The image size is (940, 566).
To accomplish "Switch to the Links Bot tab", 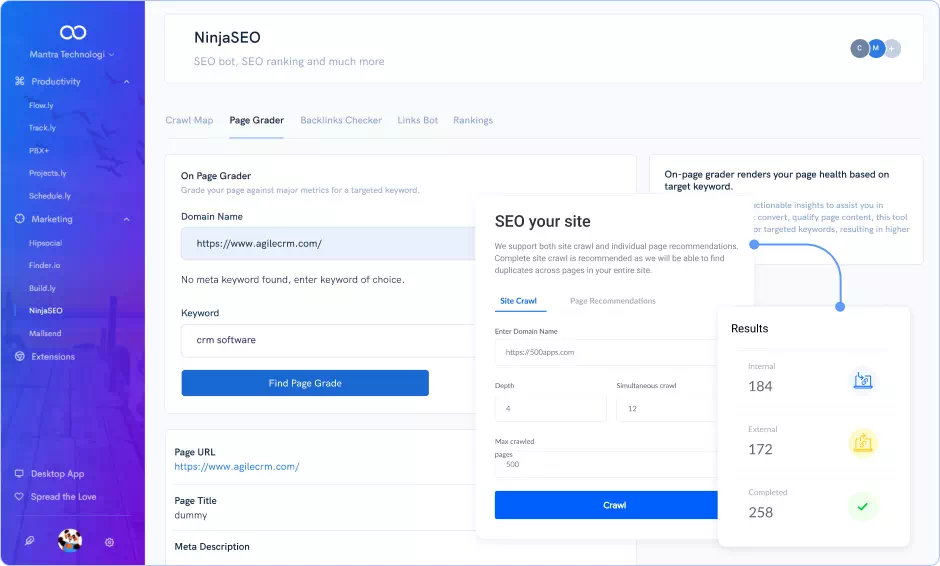I will point(418,120).
